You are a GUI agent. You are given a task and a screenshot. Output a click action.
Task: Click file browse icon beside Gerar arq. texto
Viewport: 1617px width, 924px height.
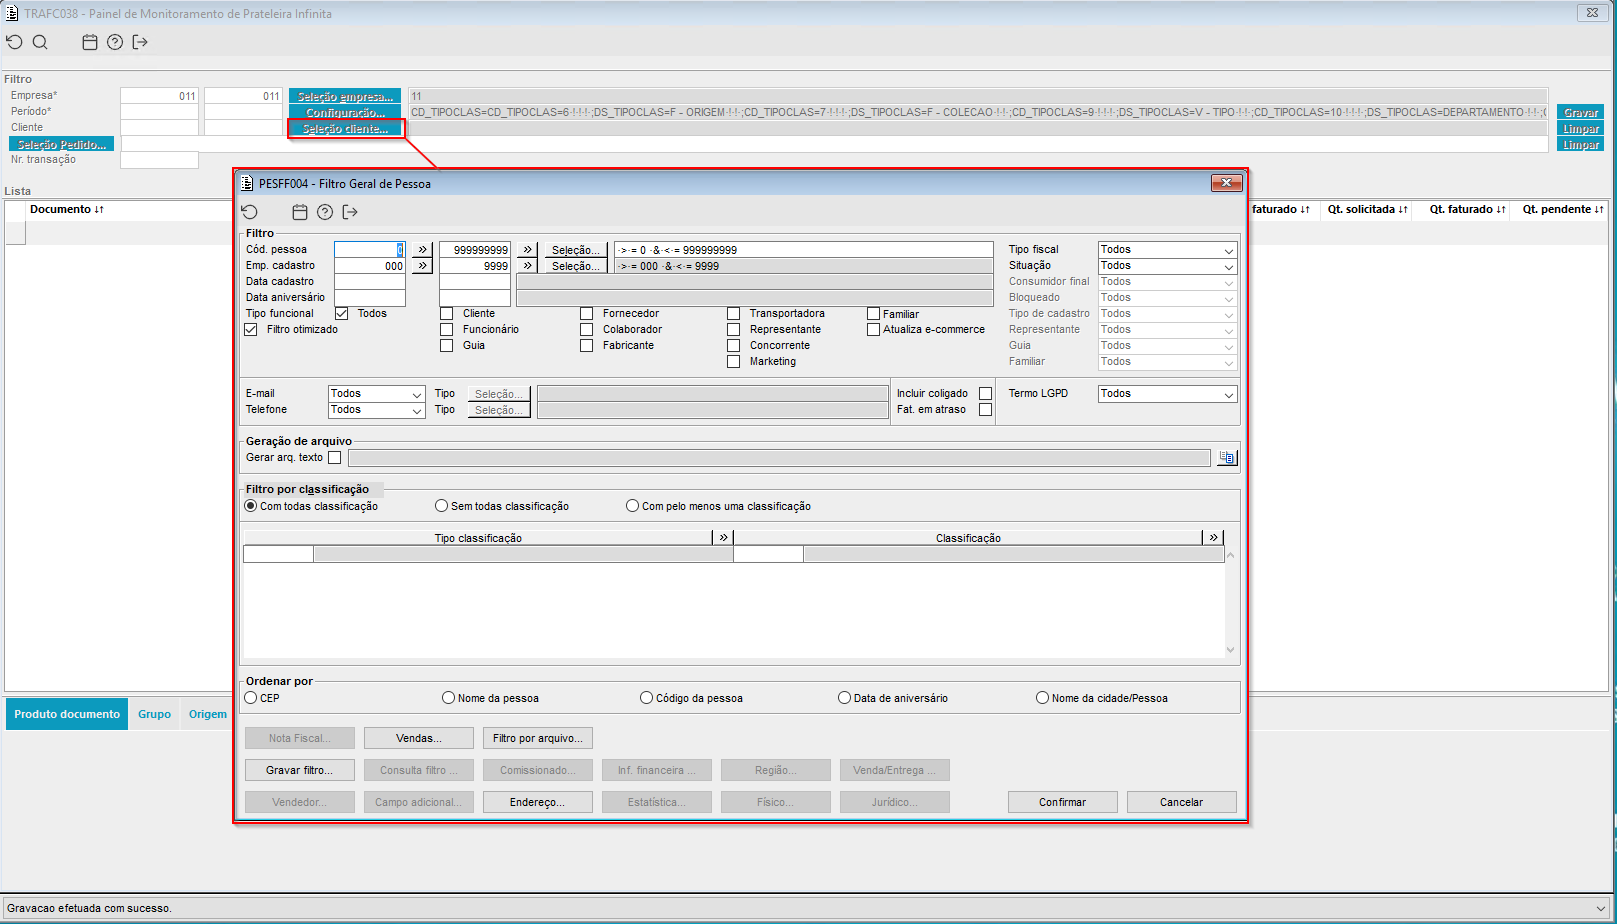coord(1227,458)
